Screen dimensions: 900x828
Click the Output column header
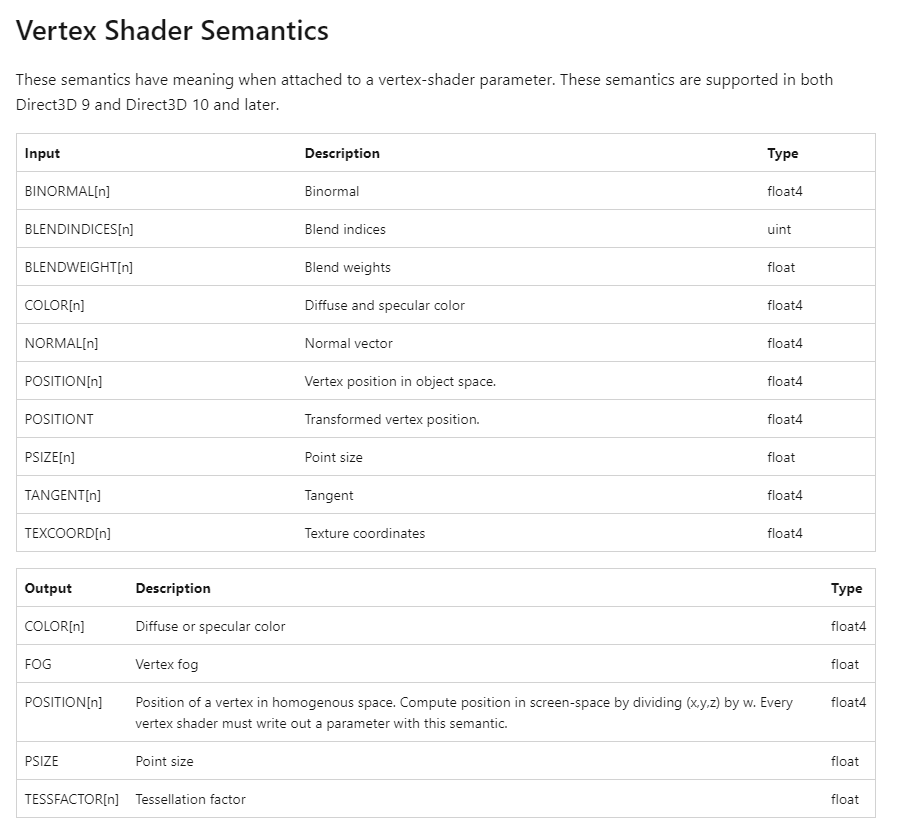tap(48, 588)
